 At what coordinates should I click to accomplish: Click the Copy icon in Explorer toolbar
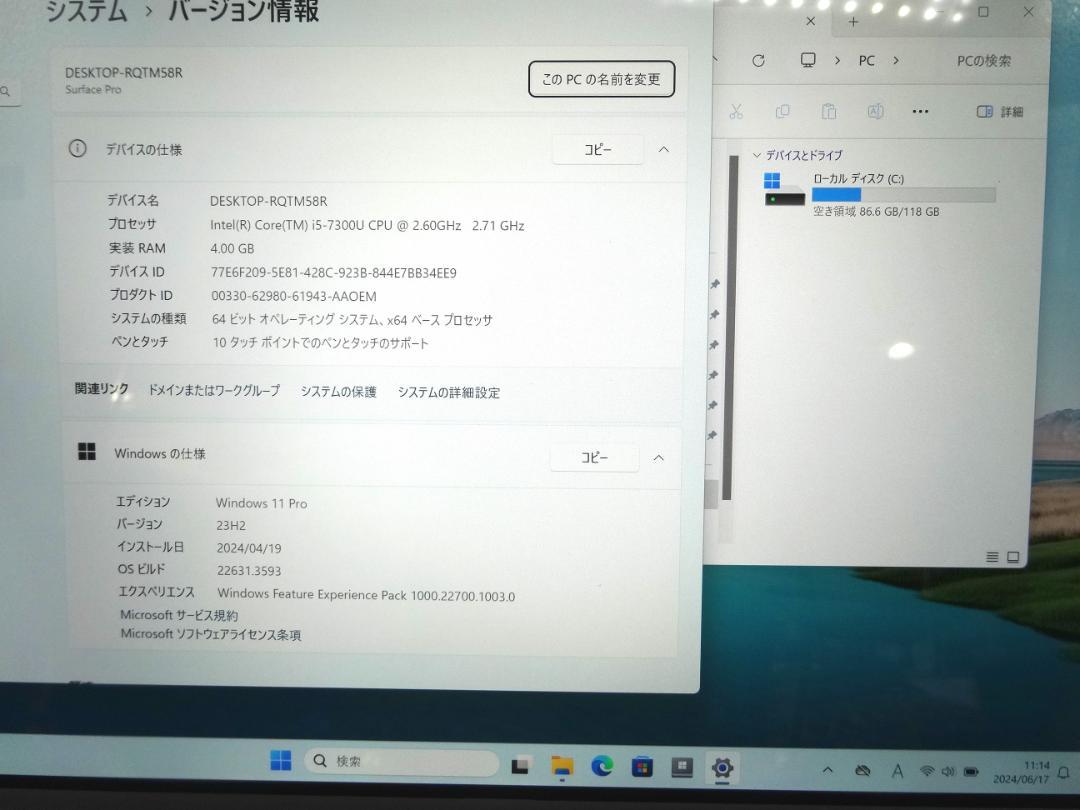(782, 111)
